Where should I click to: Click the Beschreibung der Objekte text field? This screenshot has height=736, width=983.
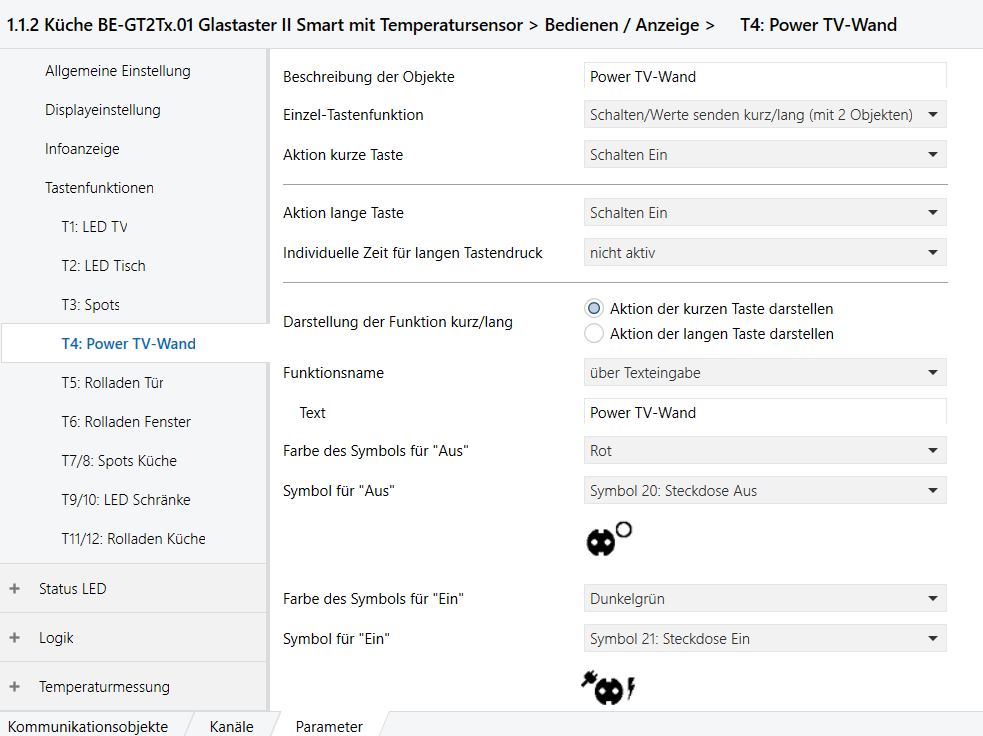coord(764,77)
